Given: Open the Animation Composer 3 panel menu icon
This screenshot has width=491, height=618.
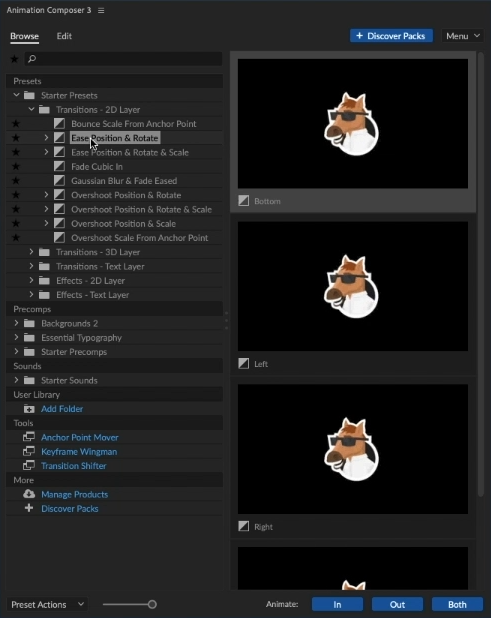Looking at the screenshot, I should [x=101, y=10].
